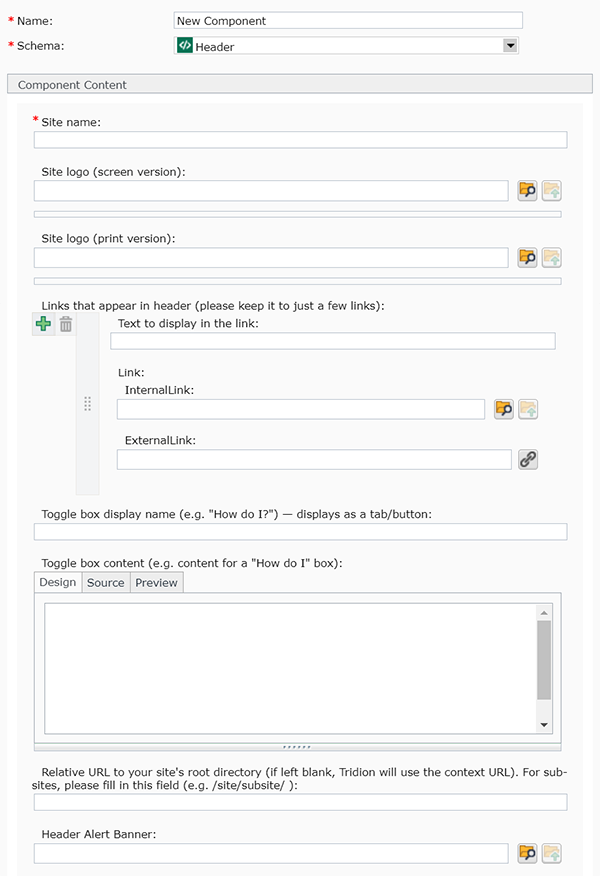This screenshot has width=600, height=876.
Task: Switch to the Preview tab
Action: pyautogui.click(x=156, y=582)
